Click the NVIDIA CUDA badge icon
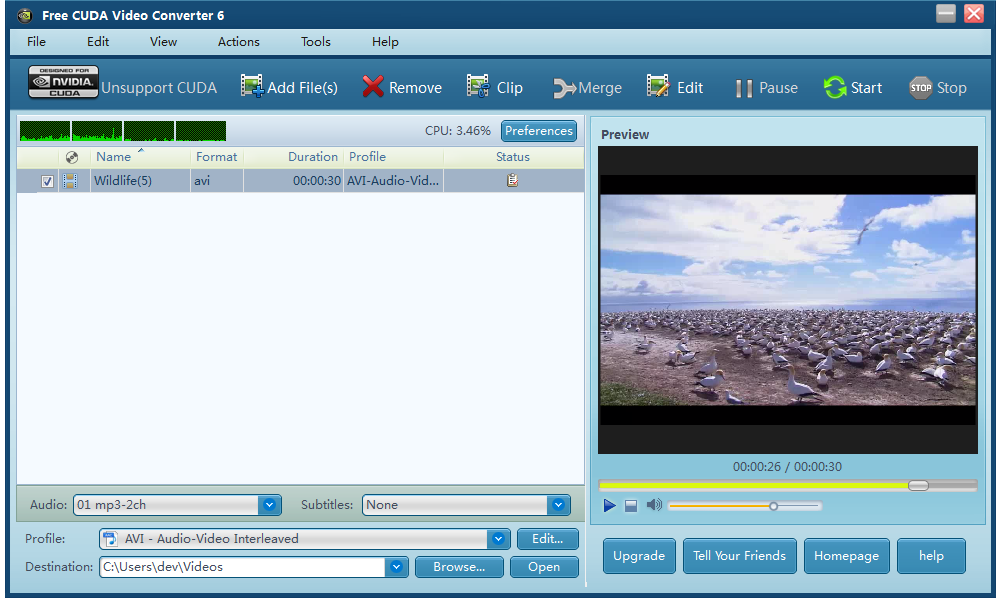1001x598 pixels. pyautogui.click(x=63, y=82)
